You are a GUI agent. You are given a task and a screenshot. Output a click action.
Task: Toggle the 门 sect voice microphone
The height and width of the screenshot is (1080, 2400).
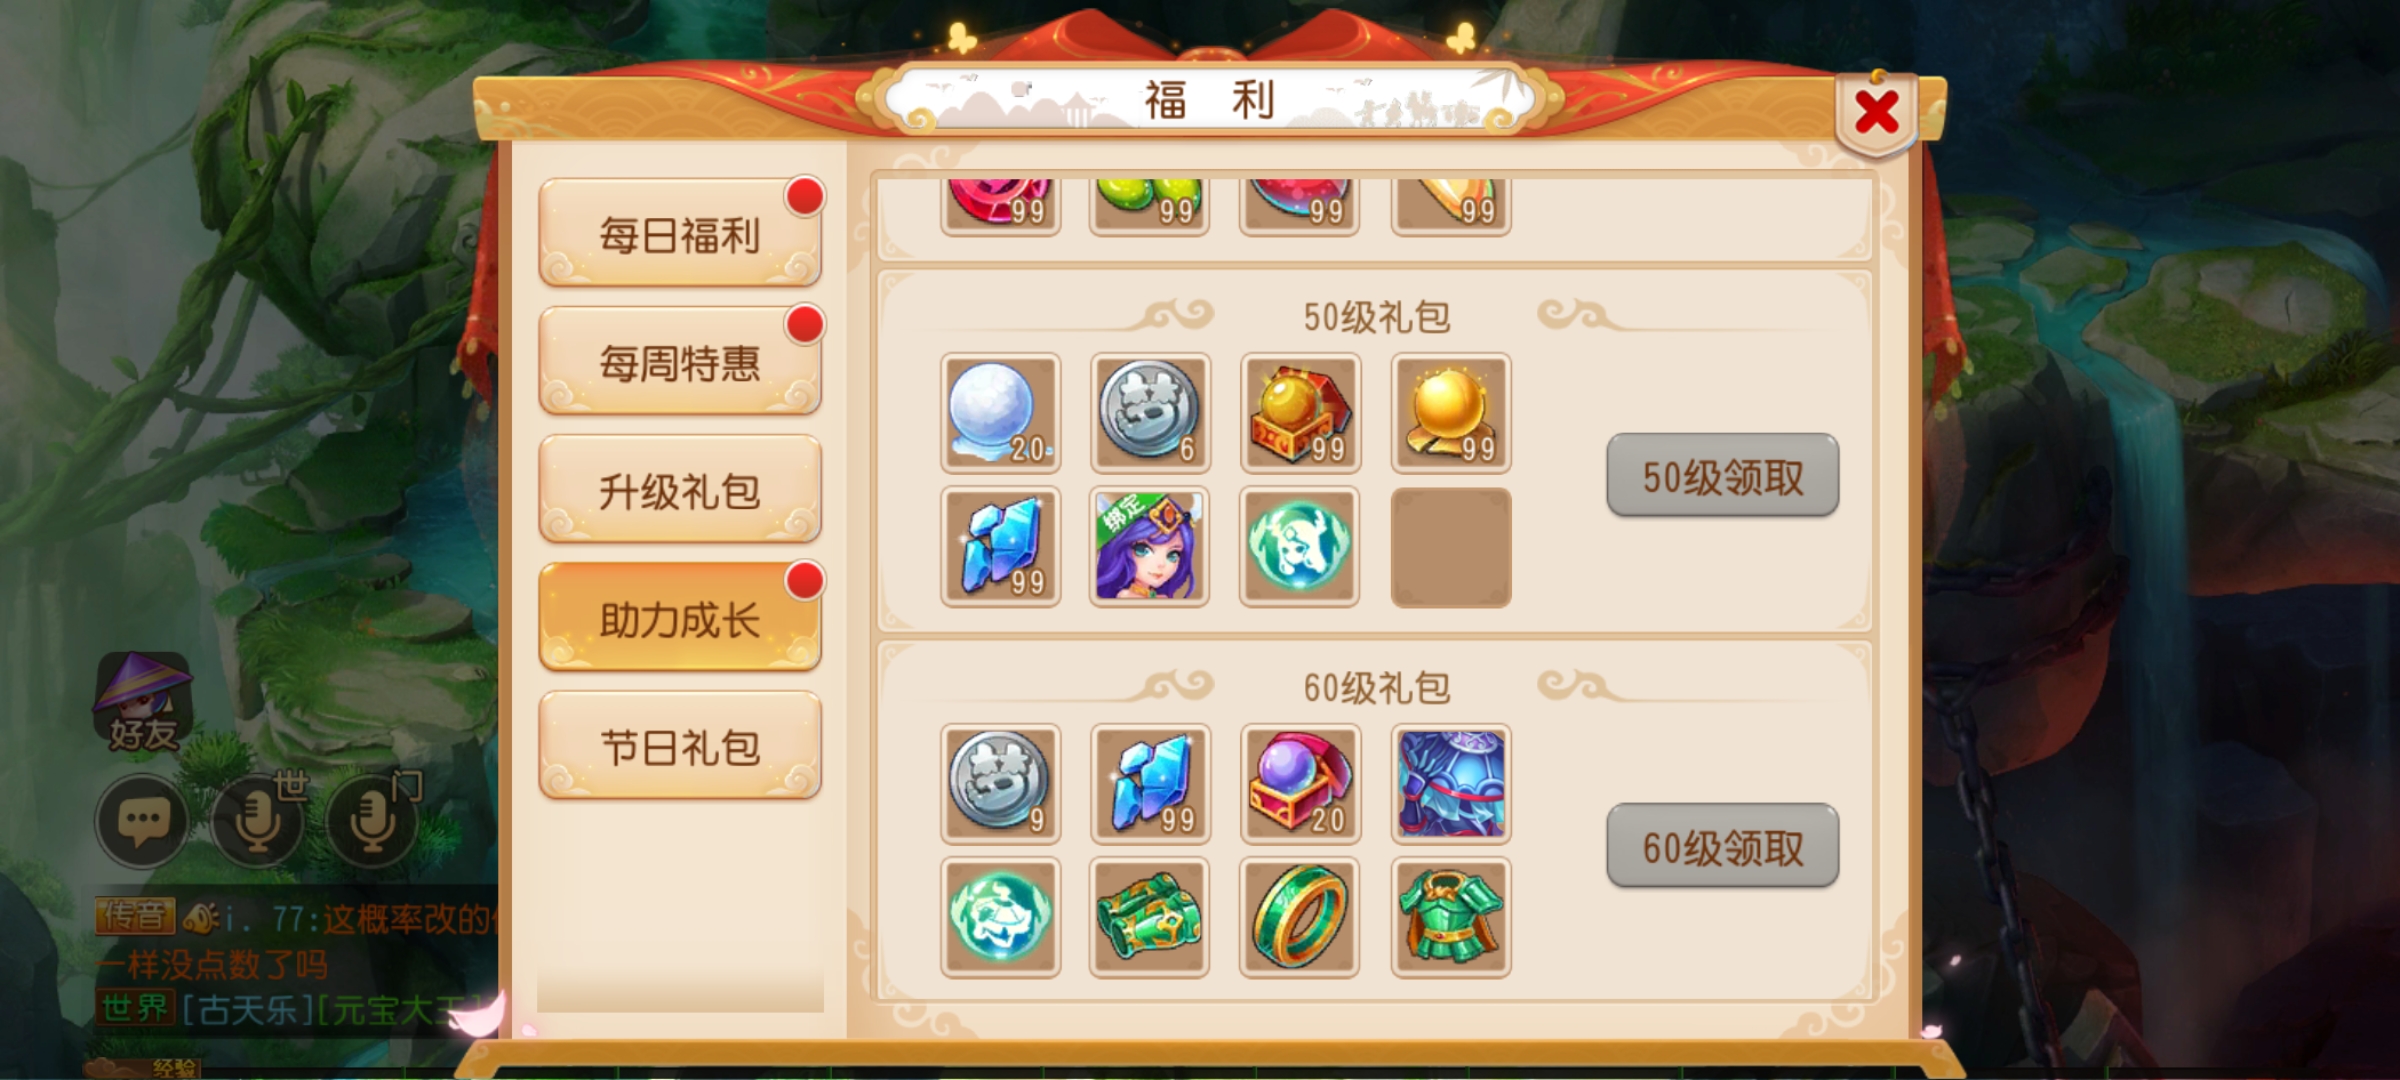[375, 820]
